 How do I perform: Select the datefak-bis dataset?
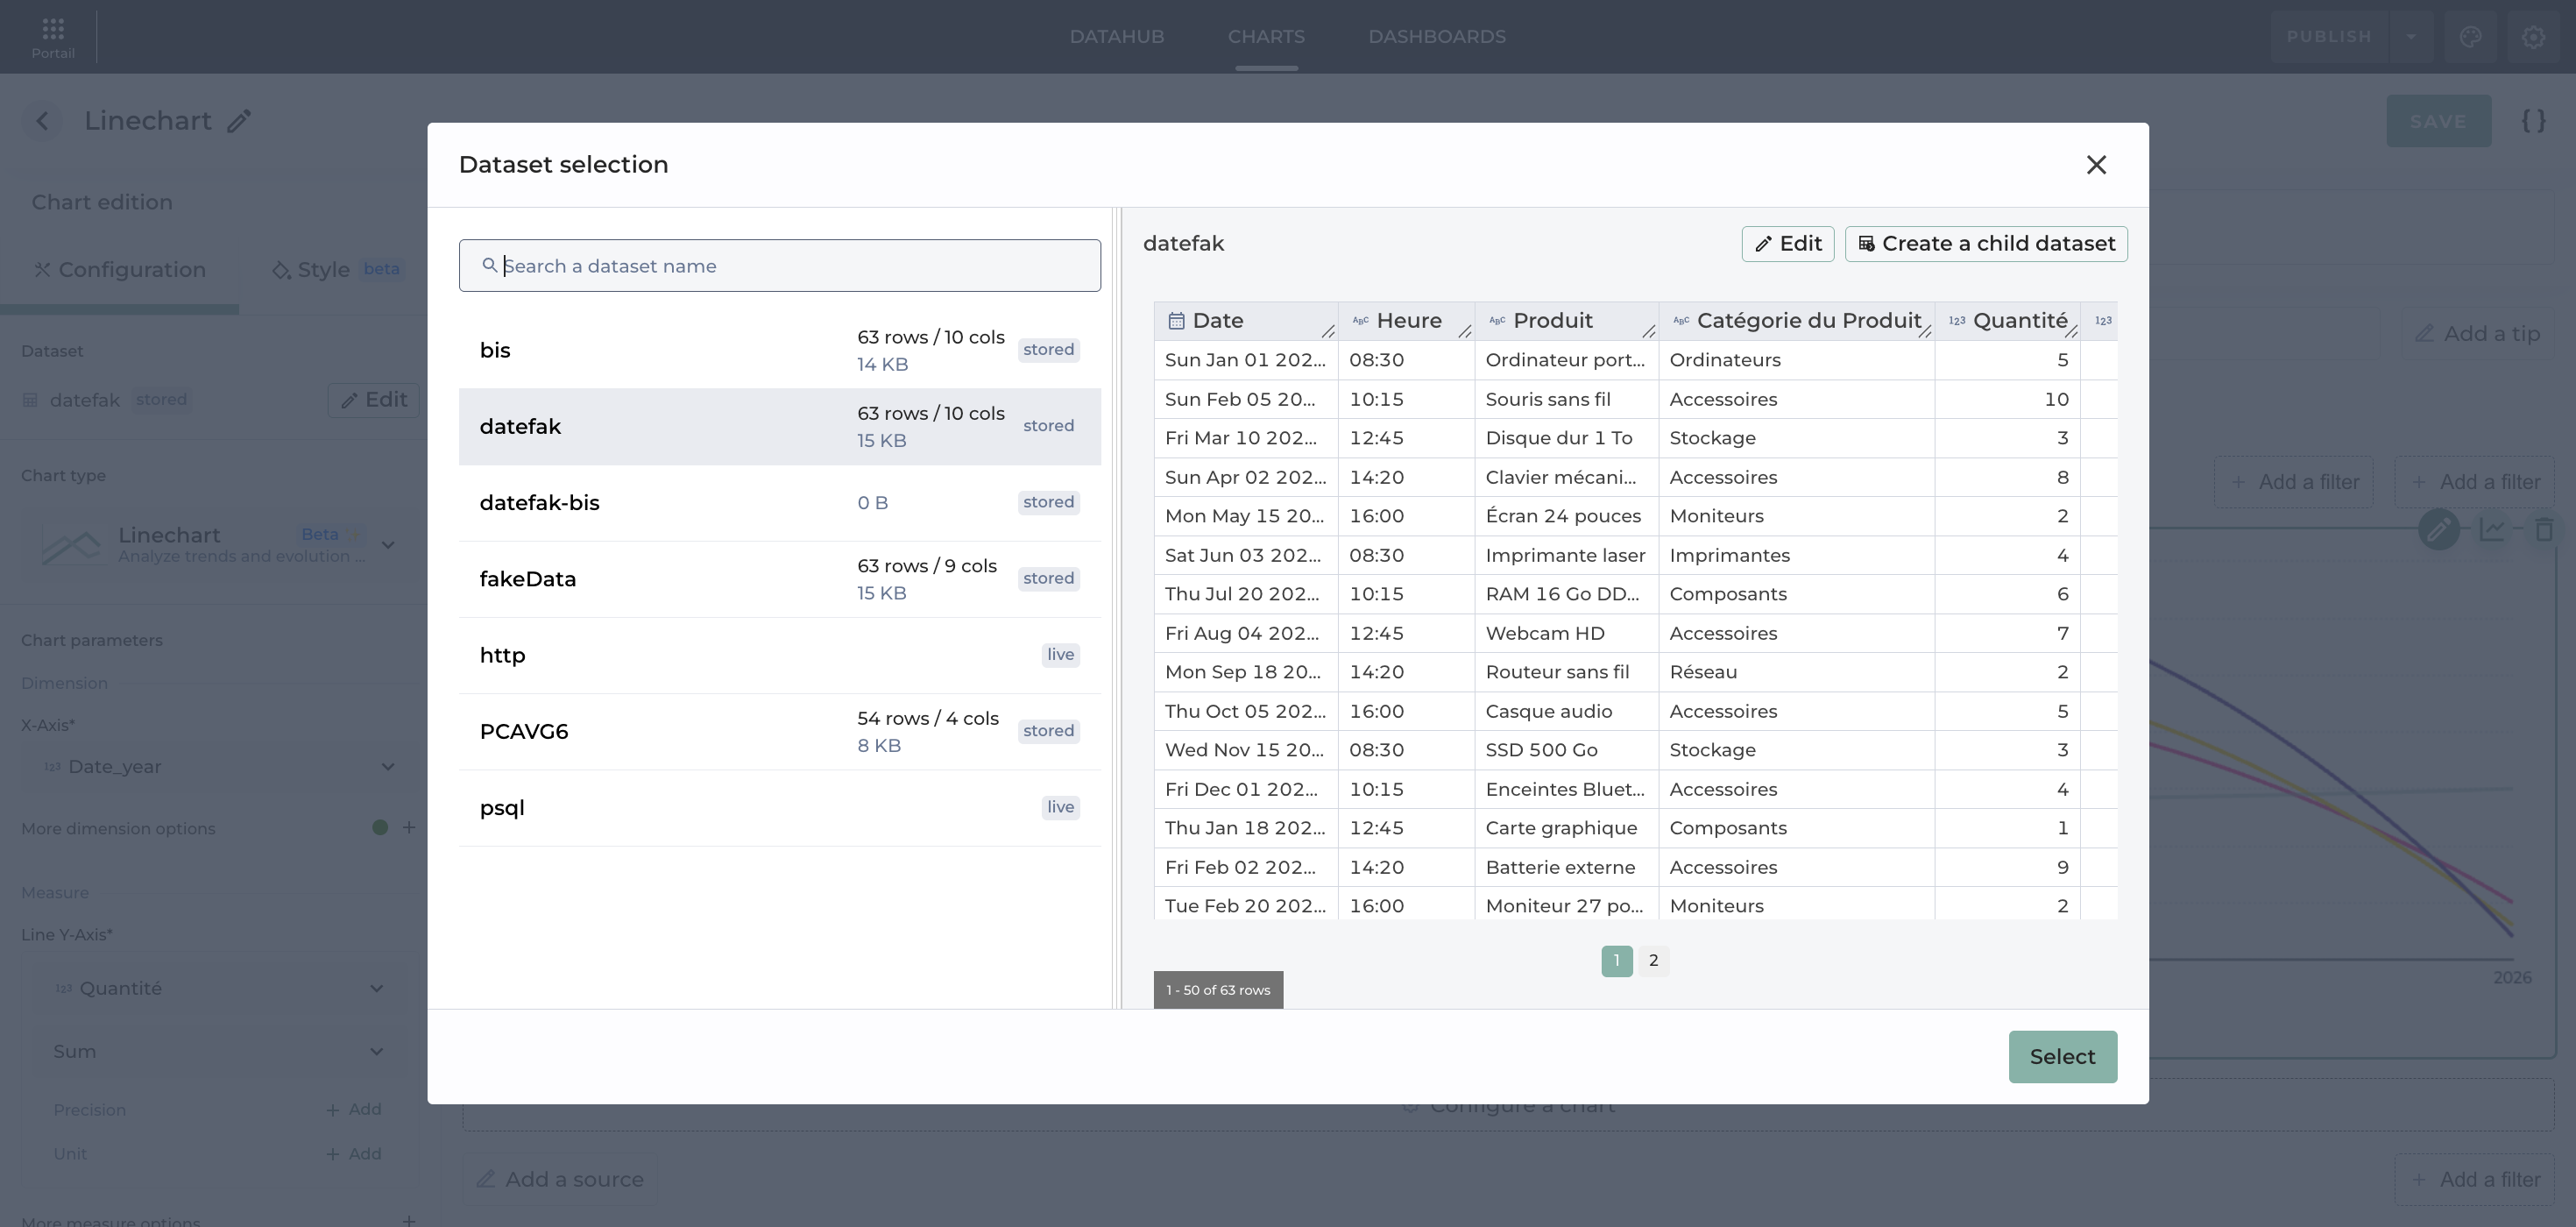tap(779, 503)
